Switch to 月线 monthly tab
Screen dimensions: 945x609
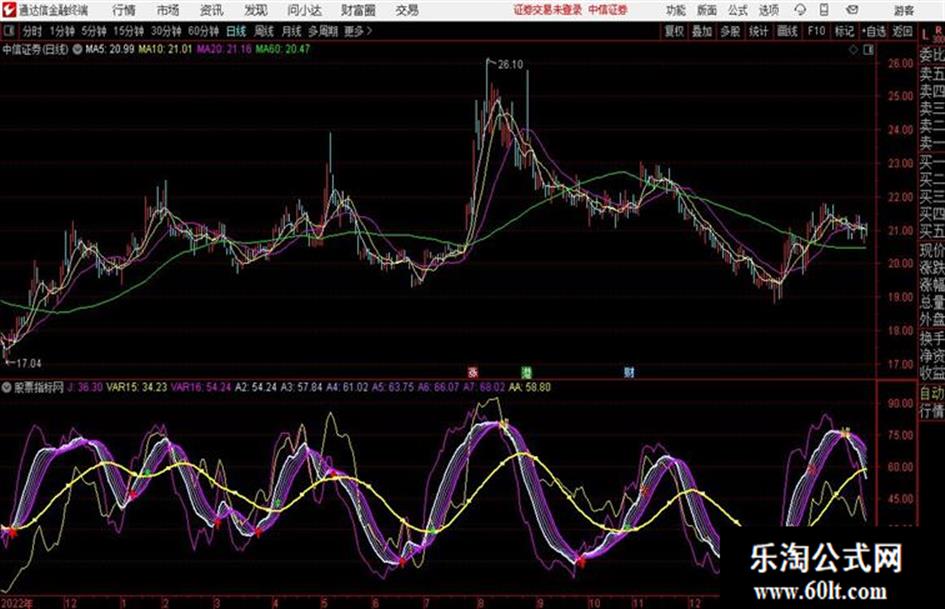291,31
